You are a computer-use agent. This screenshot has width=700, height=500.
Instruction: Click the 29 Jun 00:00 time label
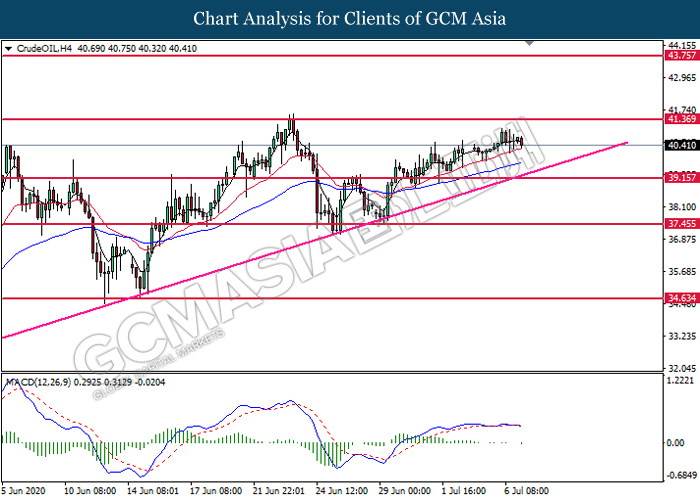[405, 491]
